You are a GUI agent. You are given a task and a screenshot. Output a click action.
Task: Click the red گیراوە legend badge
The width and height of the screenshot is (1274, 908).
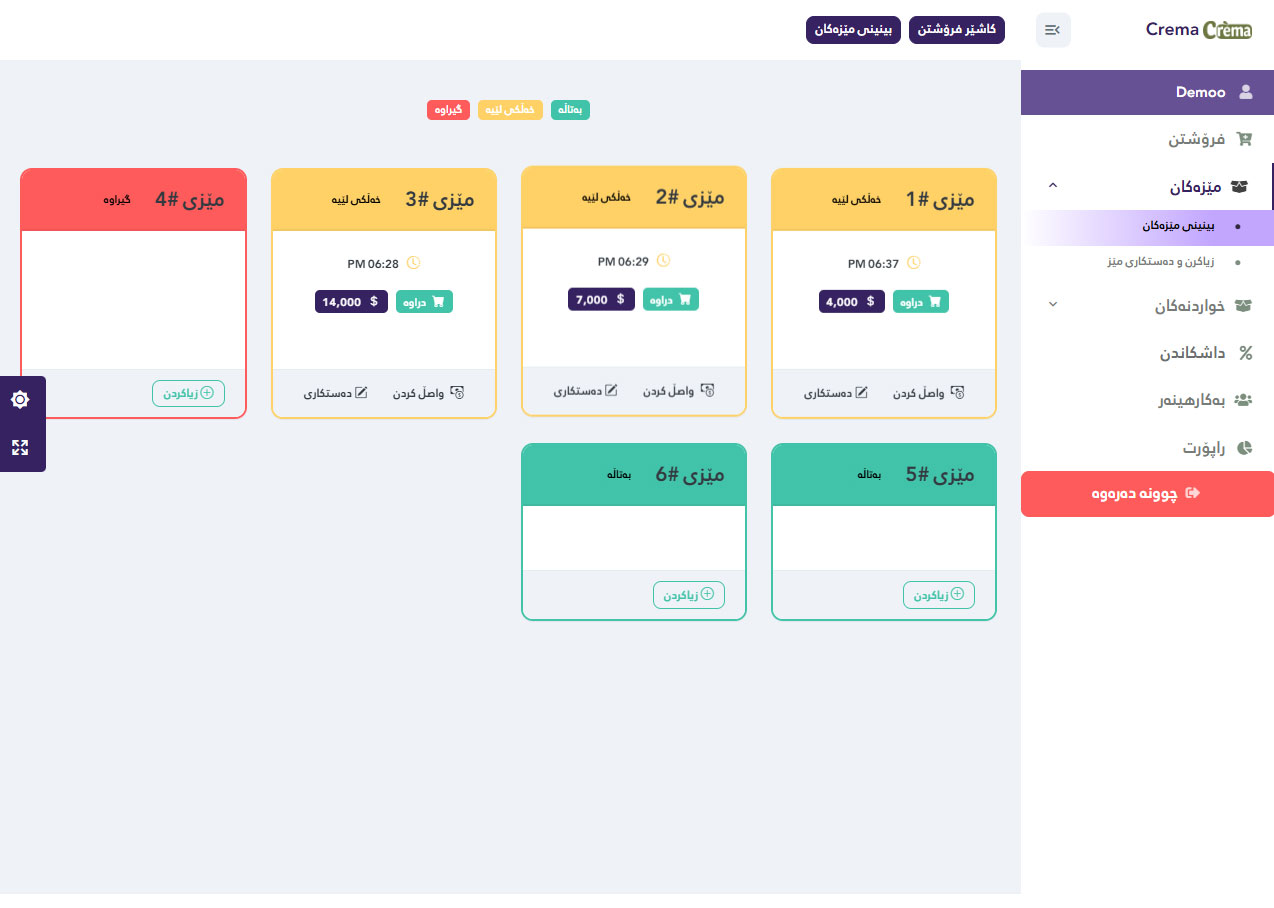(x=448, y=110)
